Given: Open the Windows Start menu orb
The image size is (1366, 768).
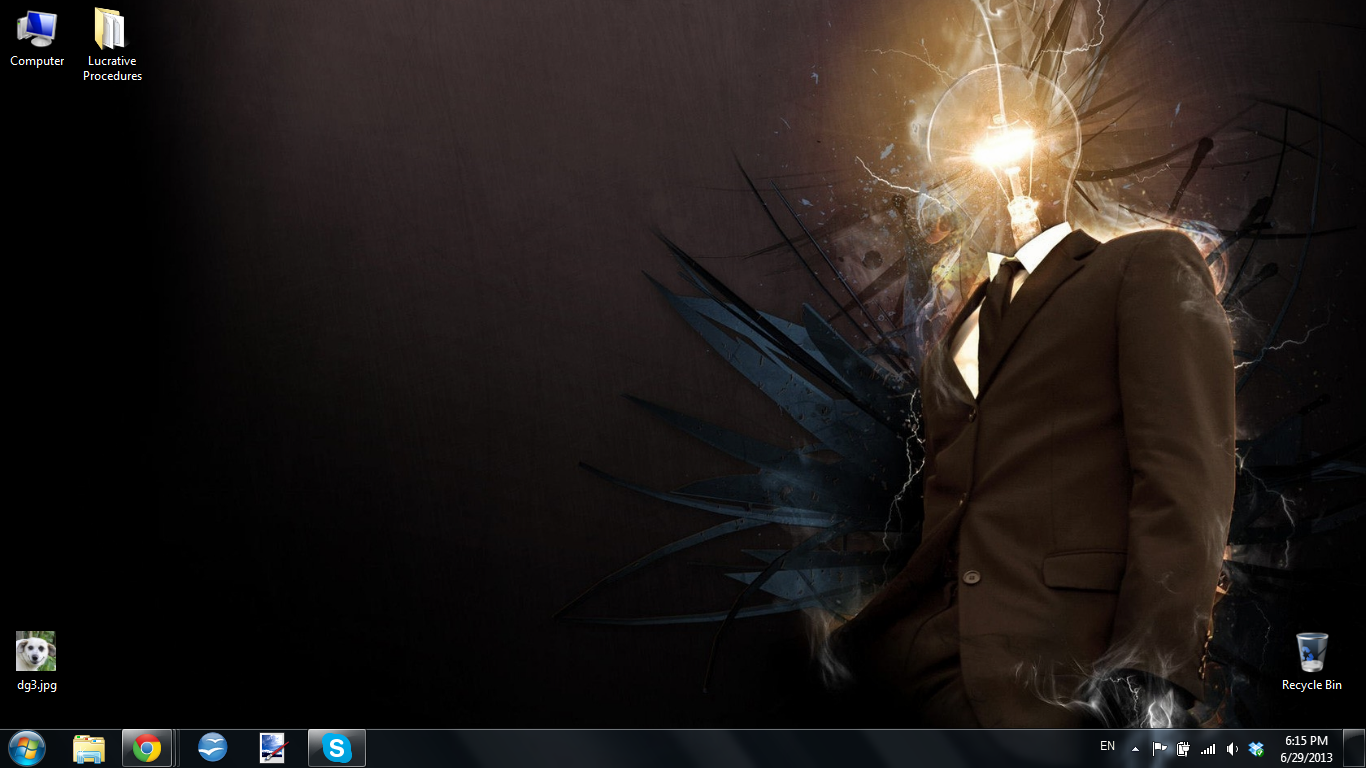Looking at the screenshot, I should point(27,748).
